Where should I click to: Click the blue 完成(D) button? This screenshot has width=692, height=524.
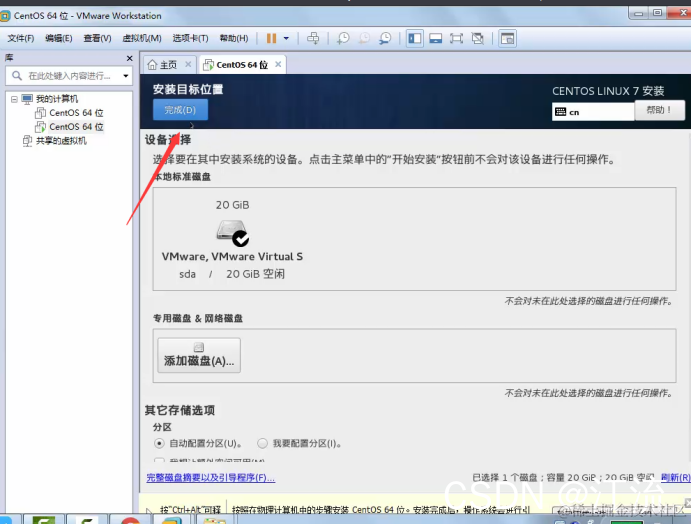[x=180, y=110]
